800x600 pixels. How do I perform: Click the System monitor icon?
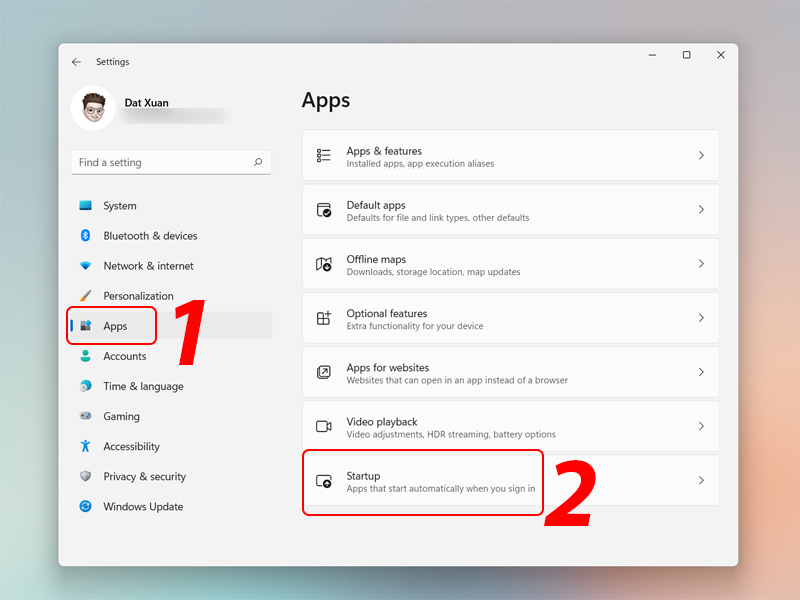[x=85, y=206]
